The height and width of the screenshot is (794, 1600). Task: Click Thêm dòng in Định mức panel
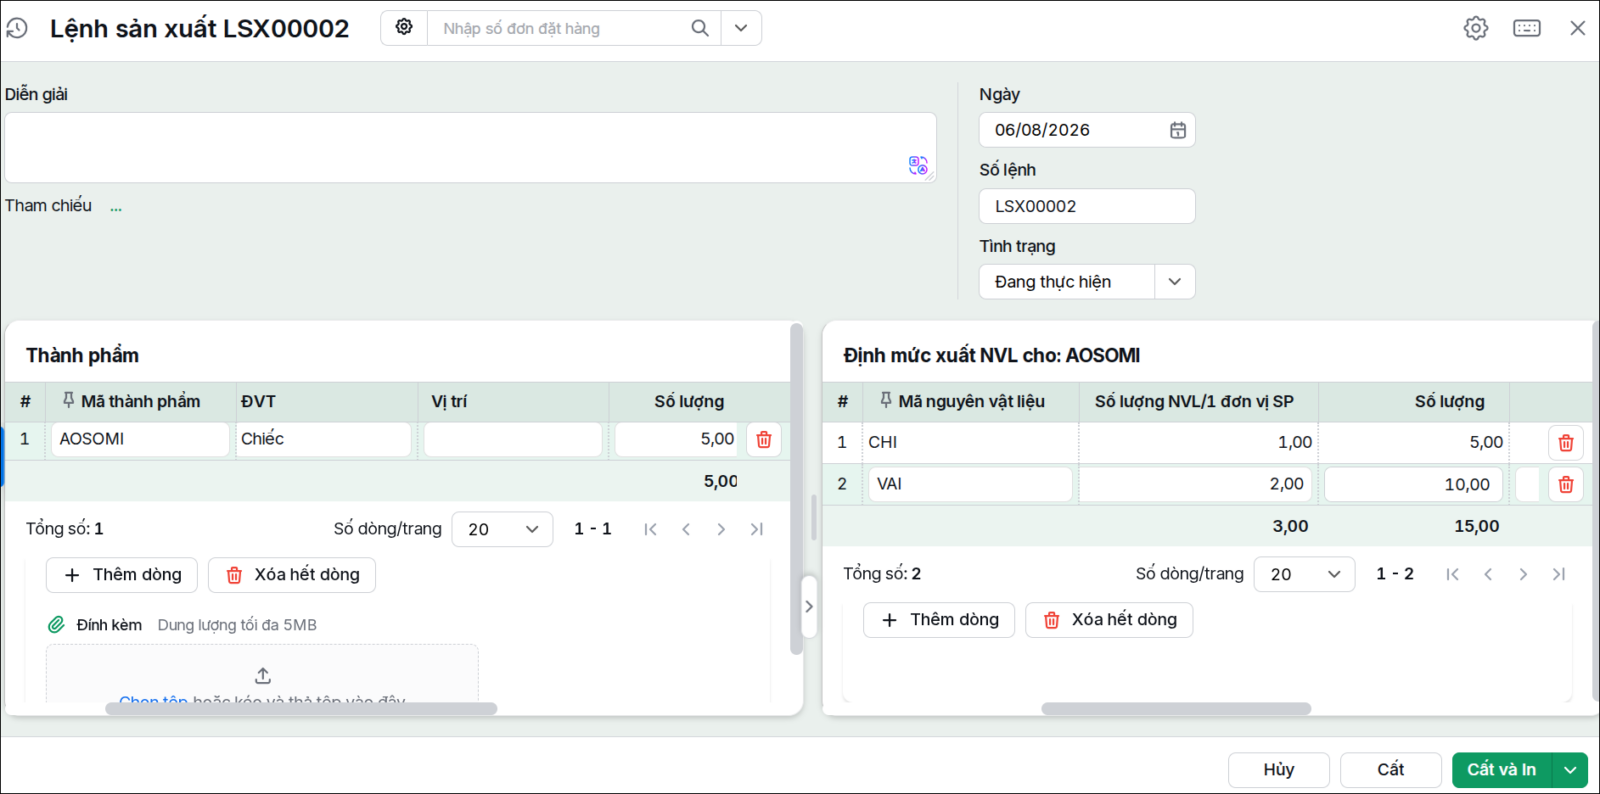[939, 620]
